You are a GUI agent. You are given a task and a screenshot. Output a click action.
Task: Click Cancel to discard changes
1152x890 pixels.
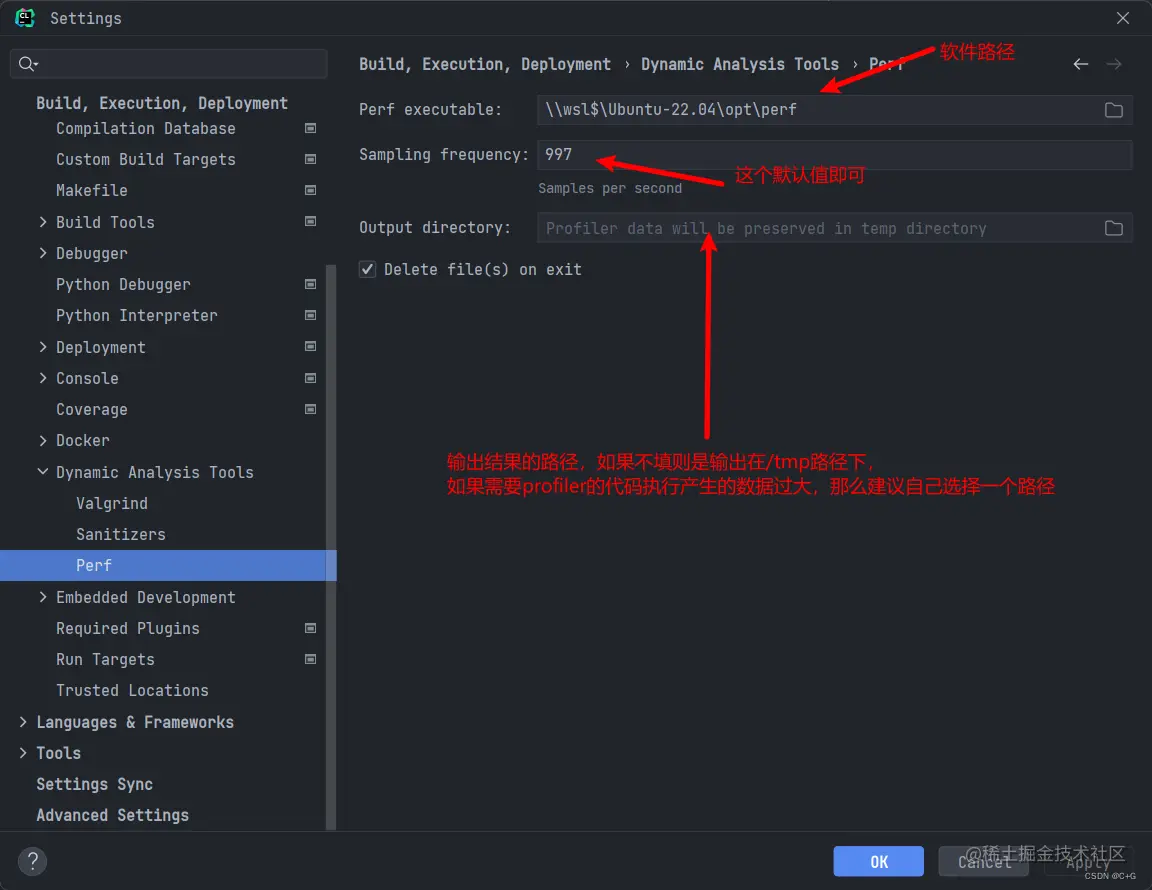(x=983, y=861)
